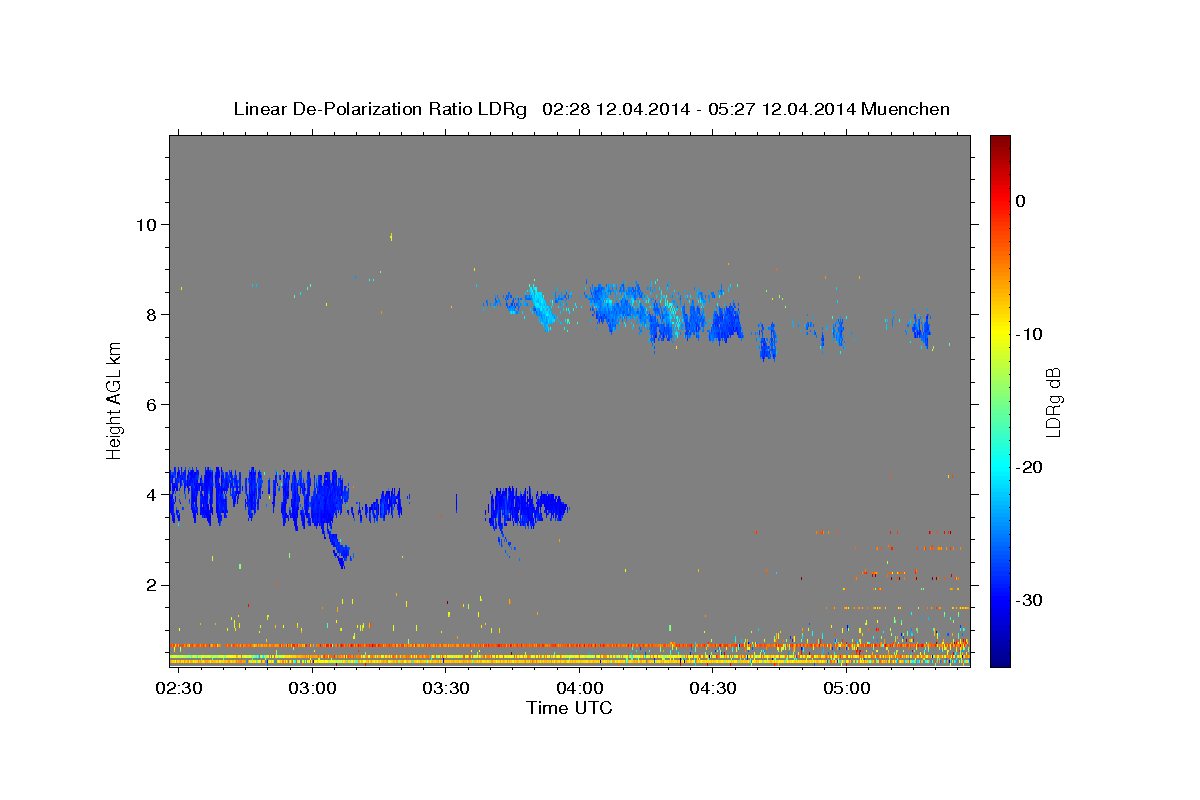Click the 04:00 time tick label
Viewport: 1200px width, 800px height.
(579, 689)
